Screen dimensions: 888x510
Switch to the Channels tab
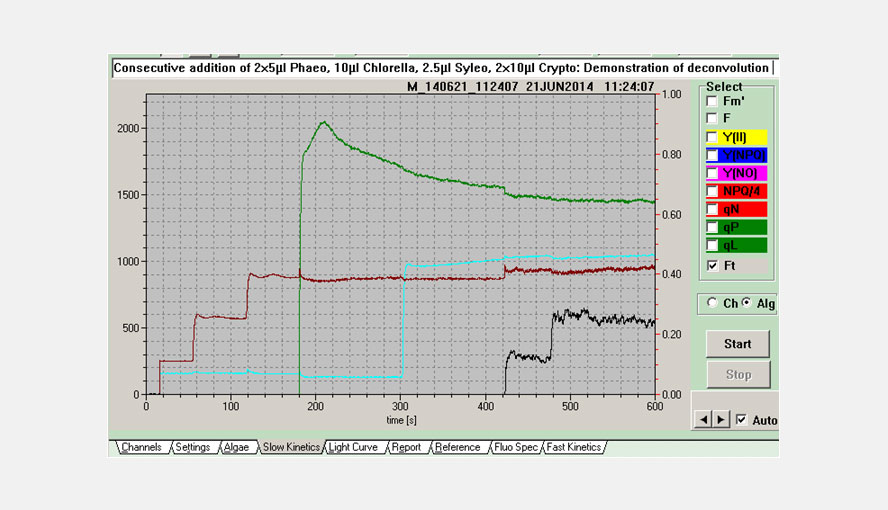142,447
